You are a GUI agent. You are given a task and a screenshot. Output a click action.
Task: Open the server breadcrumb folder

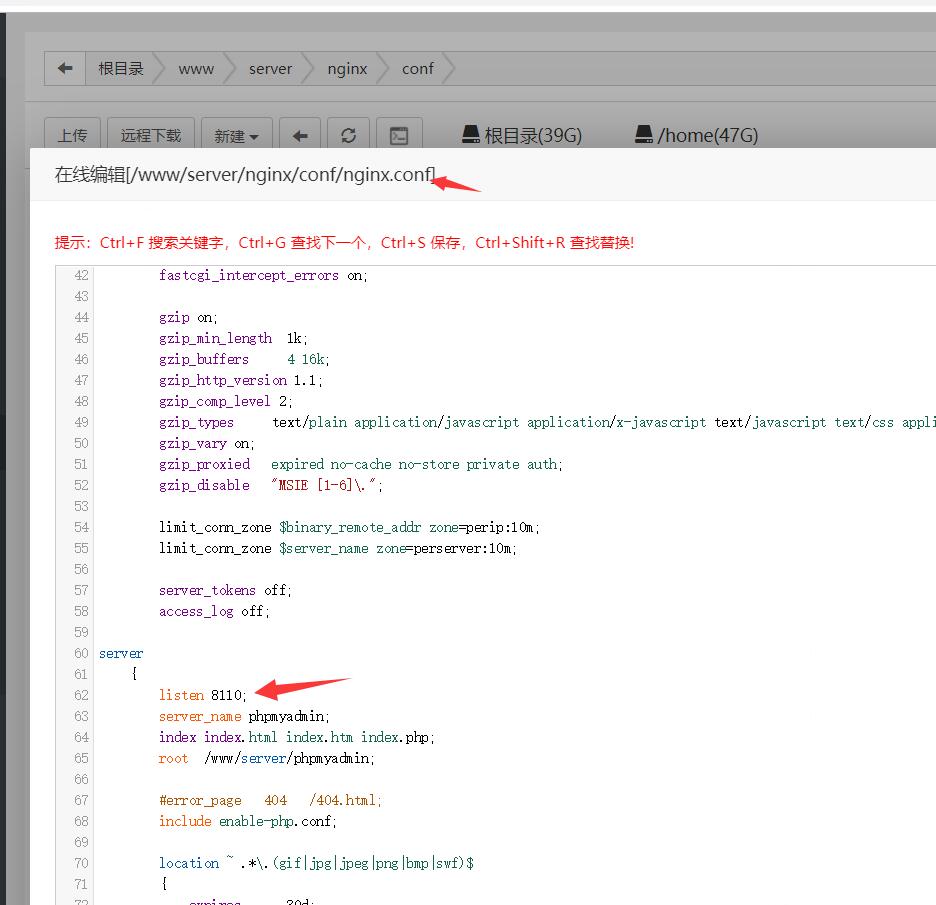[270, 69]
